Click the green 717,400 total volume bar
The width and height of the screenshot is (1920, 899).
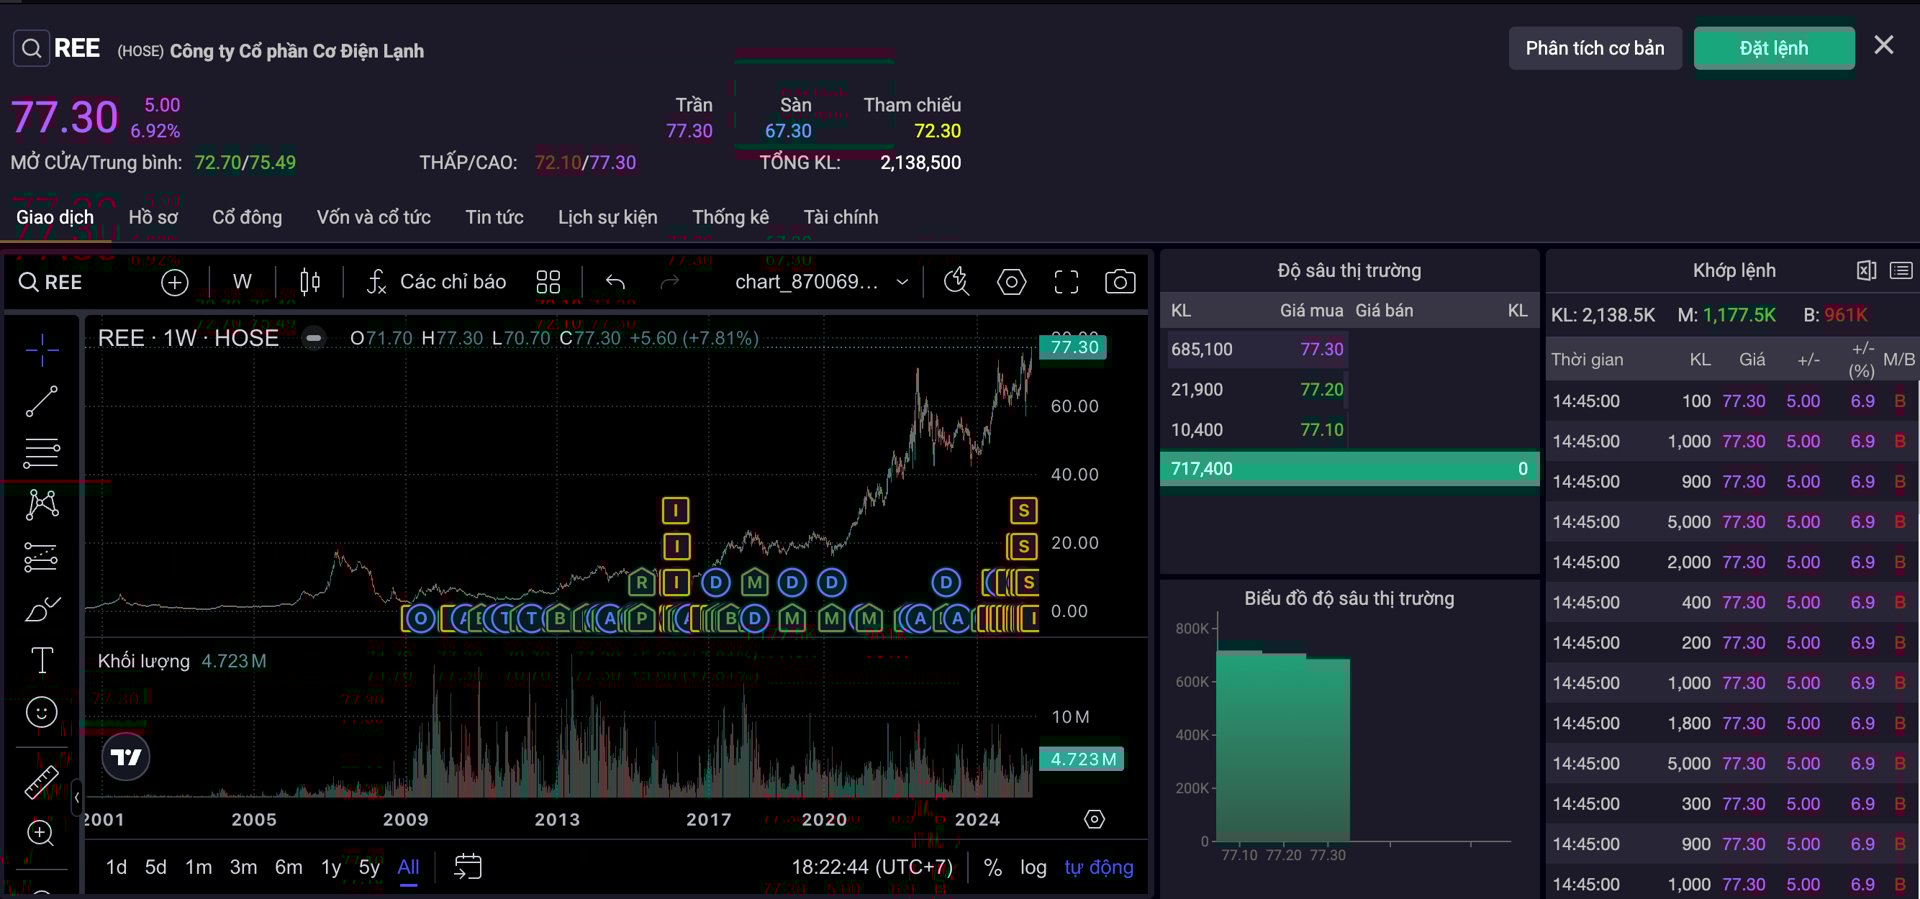(x=1349, y=468)
